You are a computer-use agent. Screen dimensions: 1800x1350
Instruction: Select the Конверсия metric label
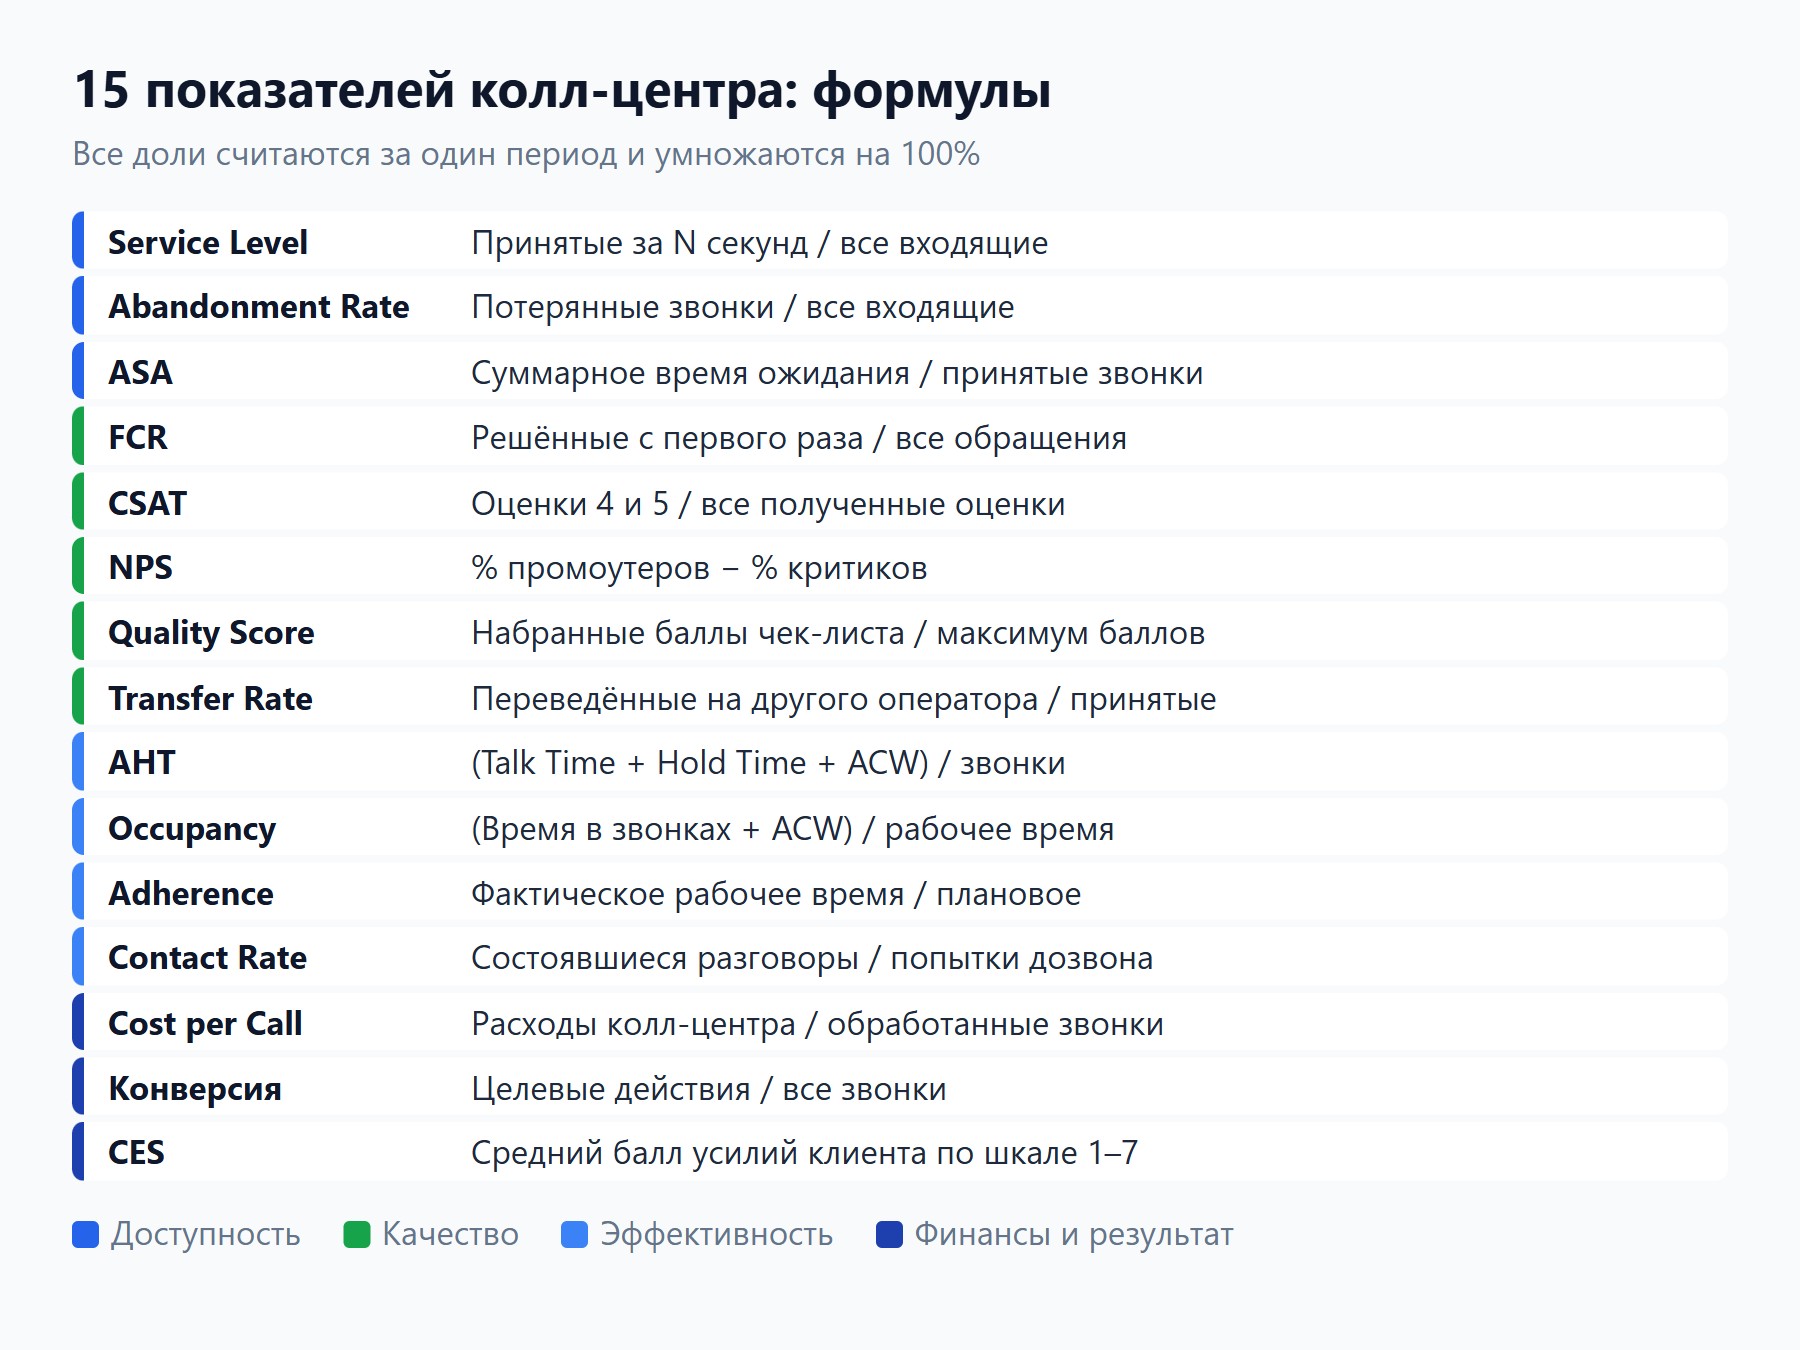click(x=195, y=1089)
